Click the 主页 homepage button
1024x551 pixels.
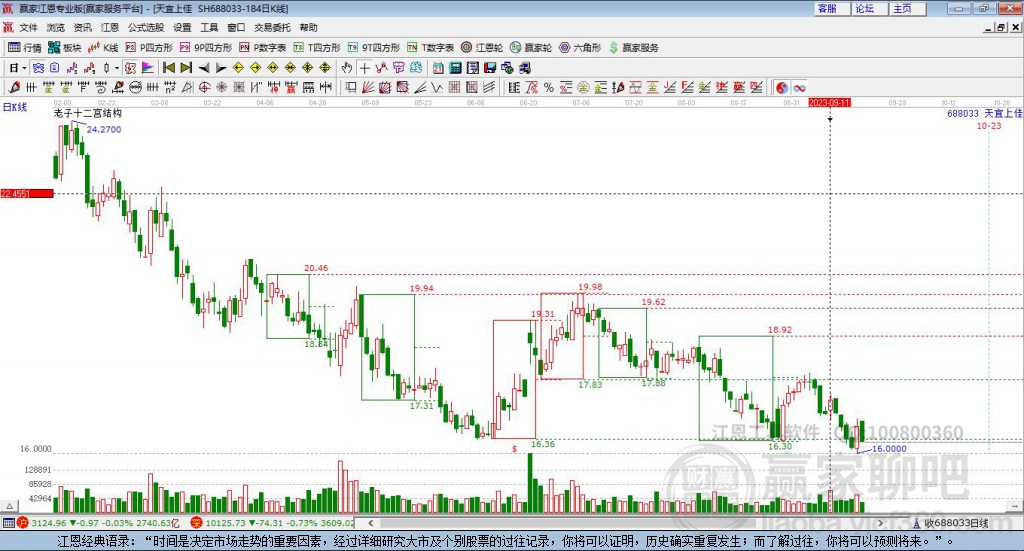[x=907, y=8]
